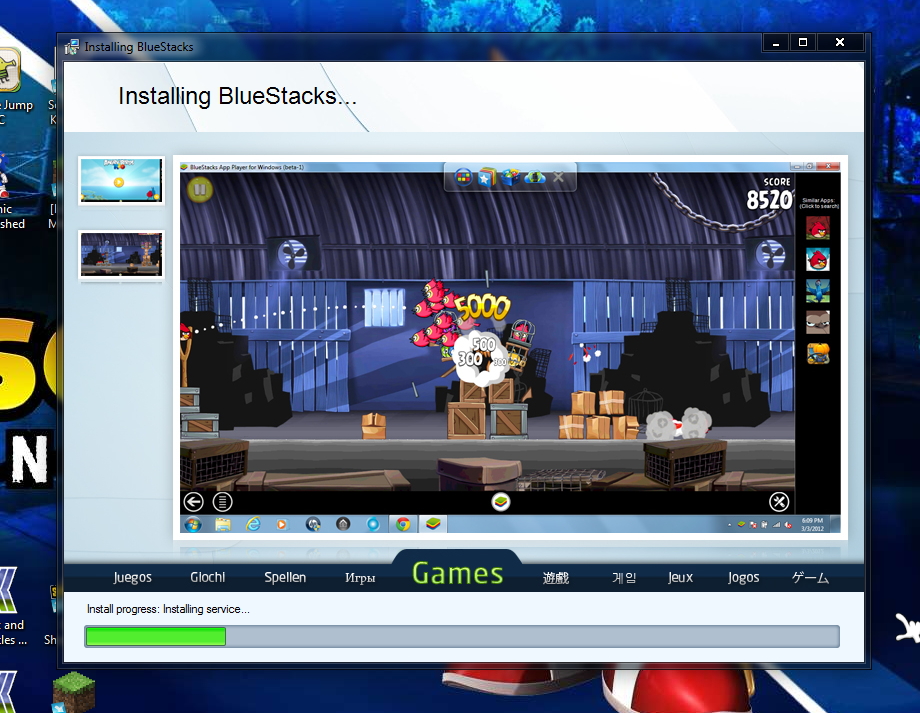Open Internet Explorer in inner taskbar

253,524
